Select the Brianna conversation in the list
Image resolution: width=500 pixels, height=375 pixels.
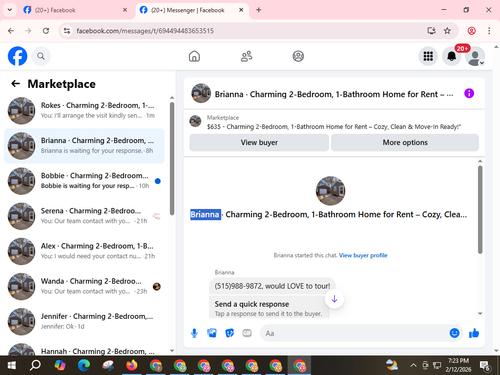tap(84, 146)
